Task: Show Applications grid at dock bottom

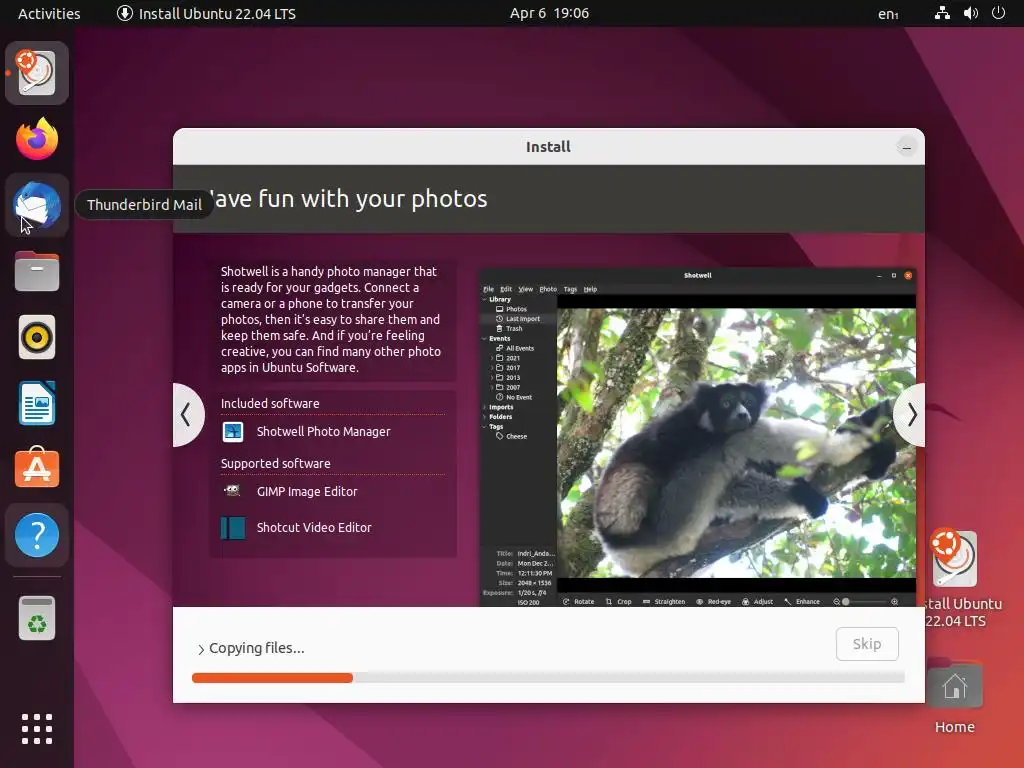Action: pyautogui.click(x=37, y=729)
